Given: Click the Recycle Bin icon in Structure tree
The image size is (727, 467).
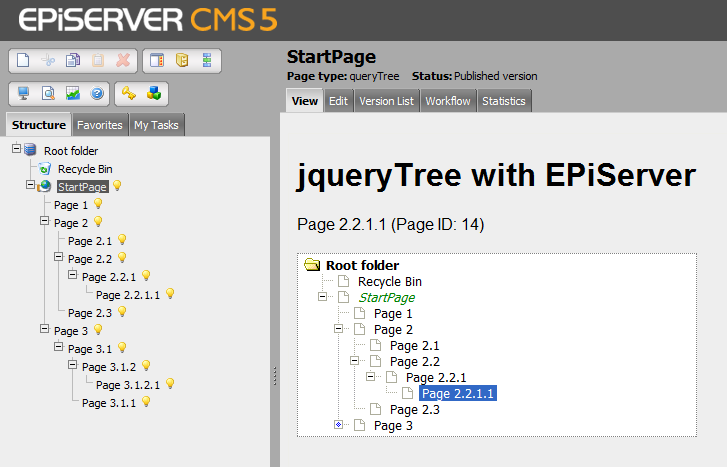Looking at the screenshot, I should pos(44,169).
